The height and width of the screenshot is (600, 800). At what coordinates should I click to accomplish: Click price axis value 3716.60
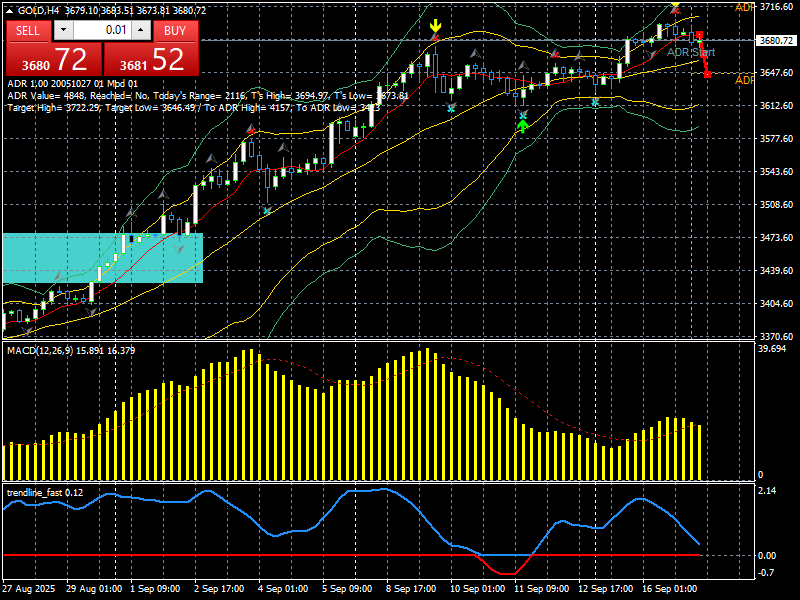(x=777, y=7)
